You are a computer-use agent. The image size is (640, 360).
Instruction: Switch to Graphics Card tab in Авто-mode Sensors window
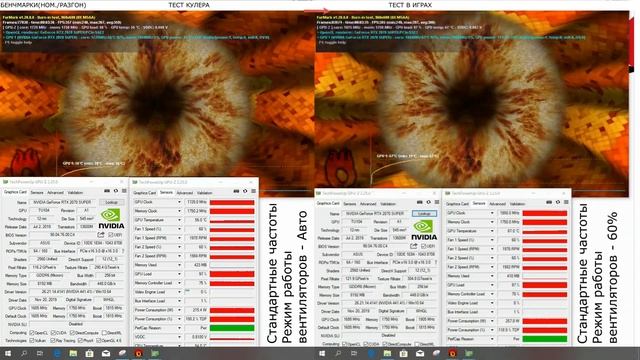click(x=145, y=193)
